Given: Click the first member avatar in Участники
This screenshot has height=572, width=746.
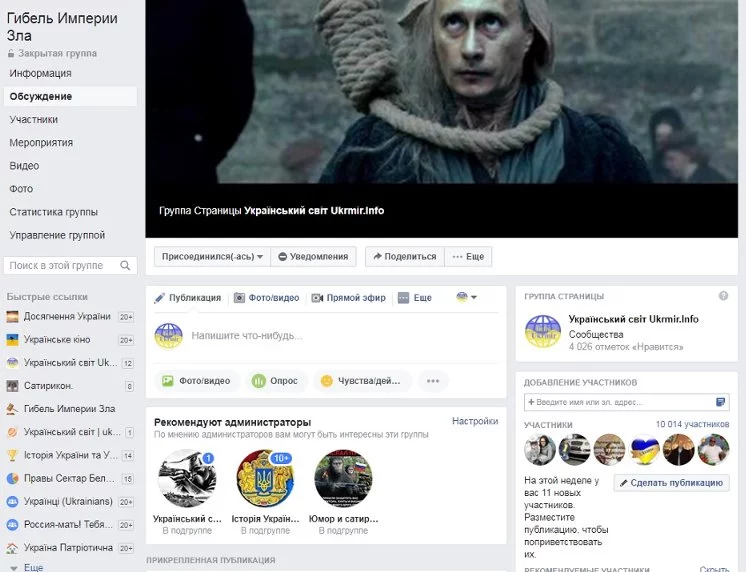Looking at the screenshot, I should coord(540,449).
